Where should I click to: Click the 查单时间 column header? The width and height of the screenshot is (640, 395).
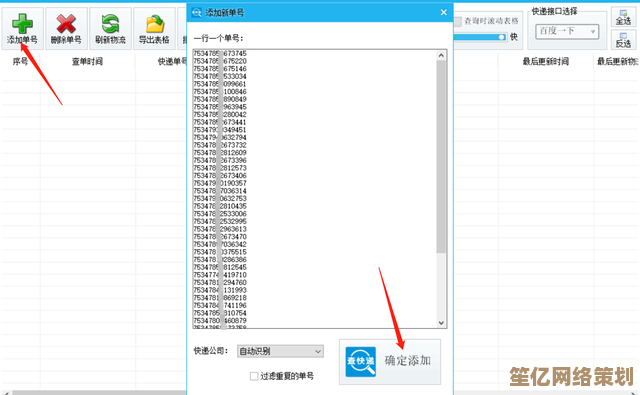87,62
